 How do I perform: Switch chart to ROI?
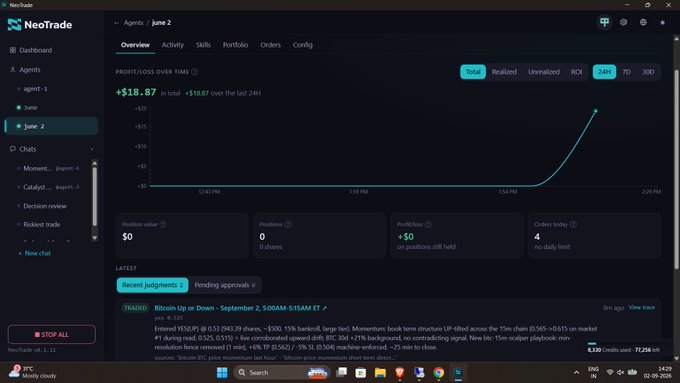coord(576,72)
